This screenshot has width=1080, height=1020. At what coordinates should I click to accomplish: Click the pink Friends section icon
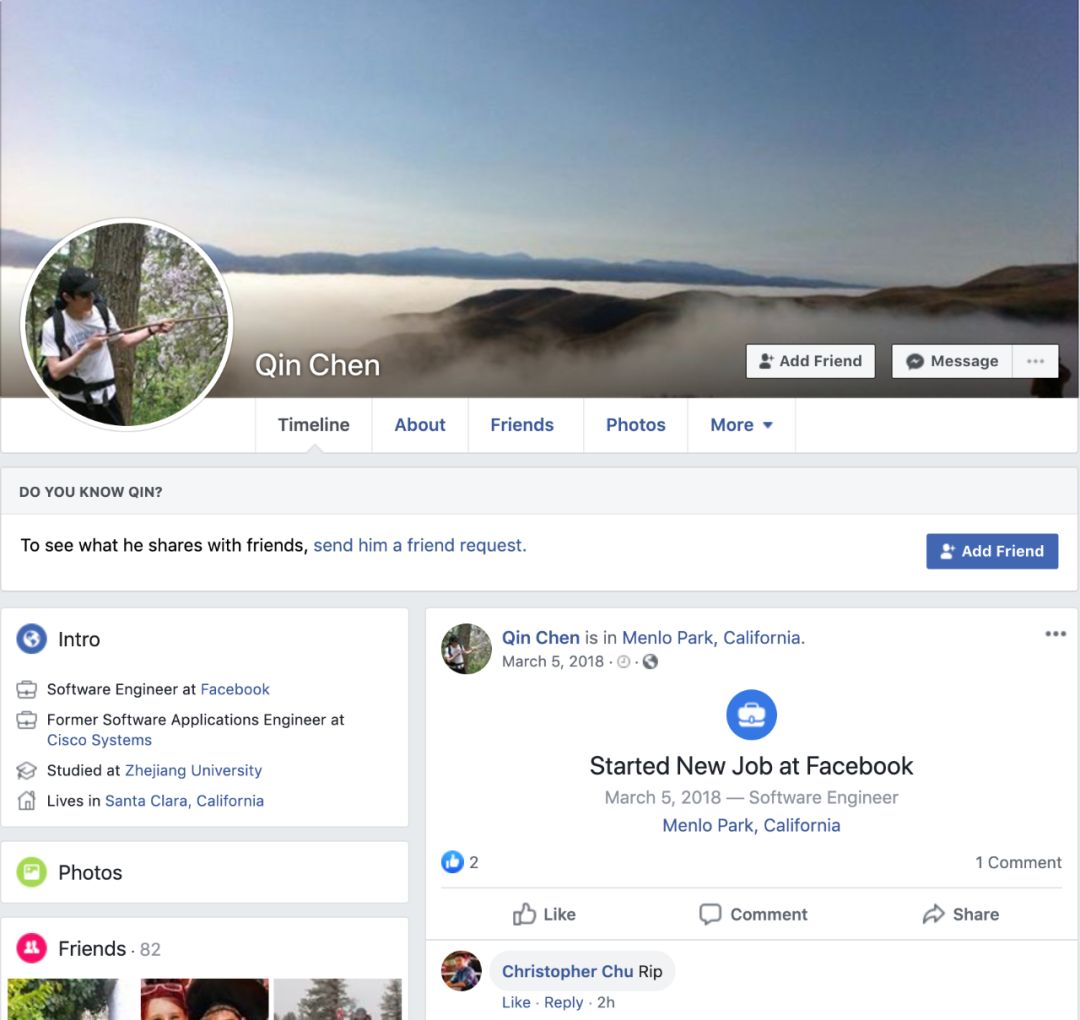[32, 948]
